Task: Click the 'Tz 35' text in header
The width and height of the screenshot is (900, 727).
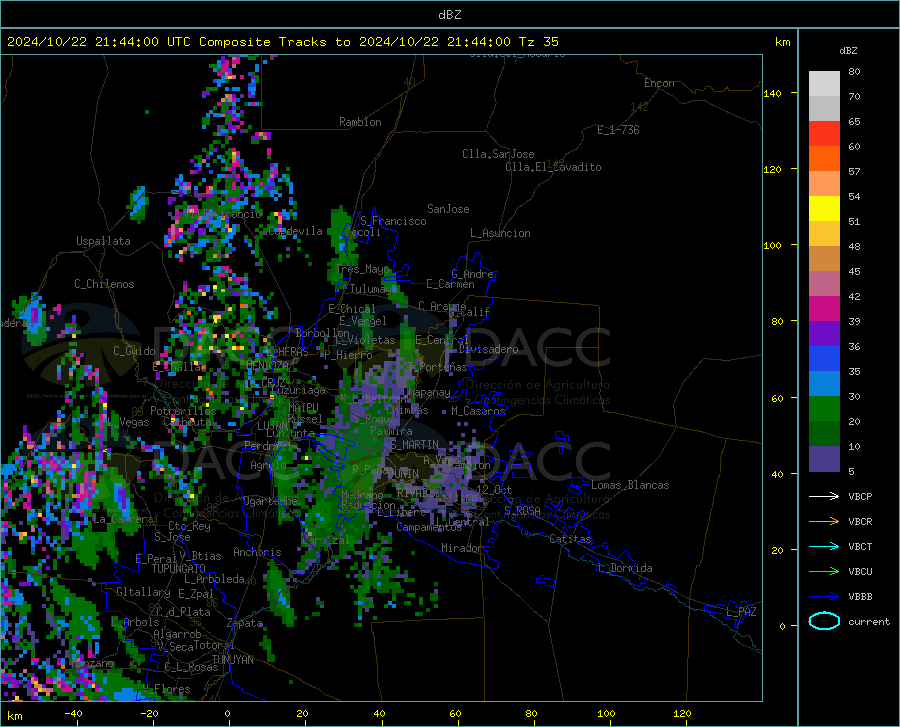Action: [x=538, y=42]
